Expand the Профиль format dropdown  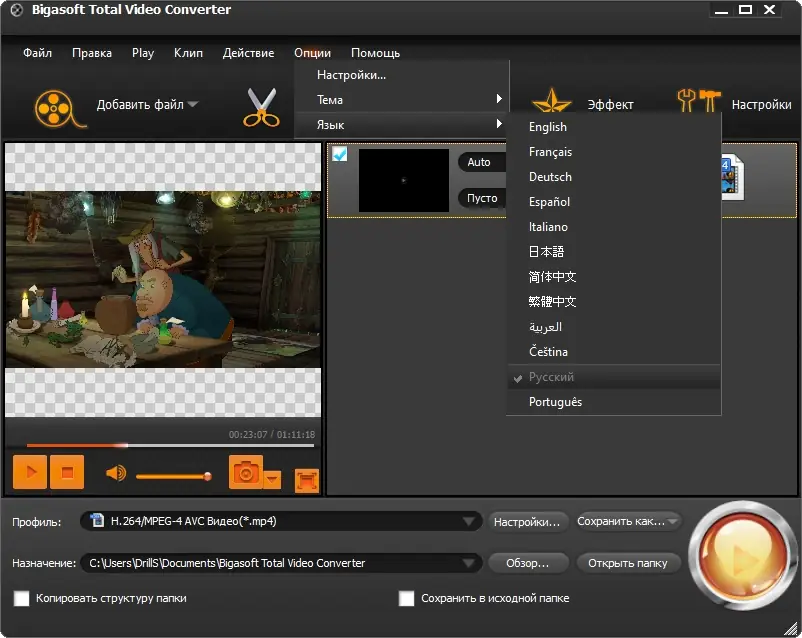coord(469,521)
